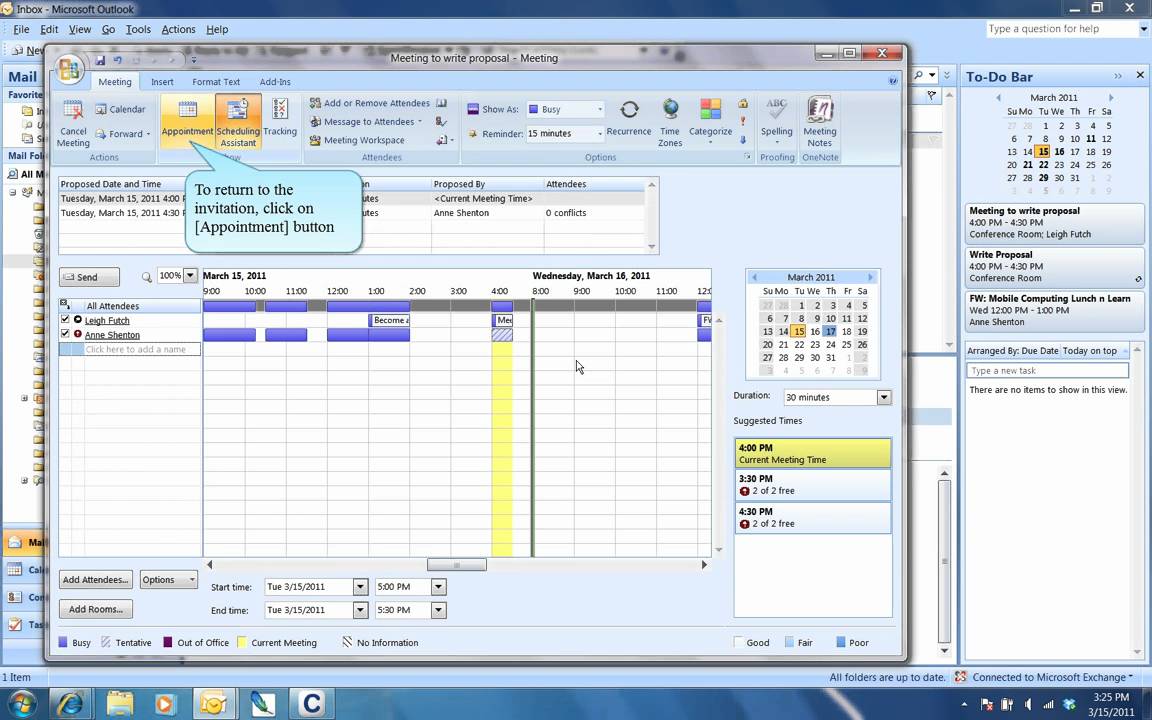Image resolution: width=1152 pixels, height=720 pixels.
Task: Open the 100% zoom dropdown
Action: [190, 276]
